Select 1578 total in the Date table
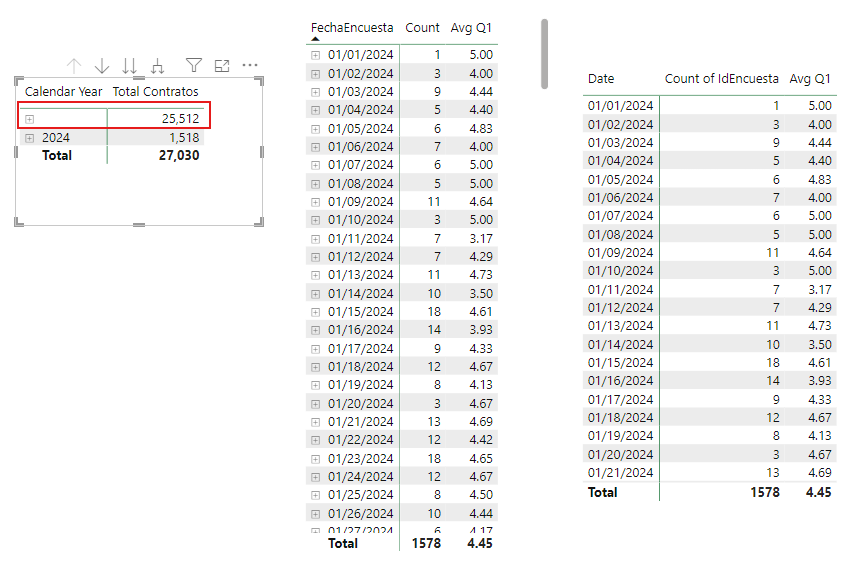Screen dimensions: 858x561 (765, 493)
